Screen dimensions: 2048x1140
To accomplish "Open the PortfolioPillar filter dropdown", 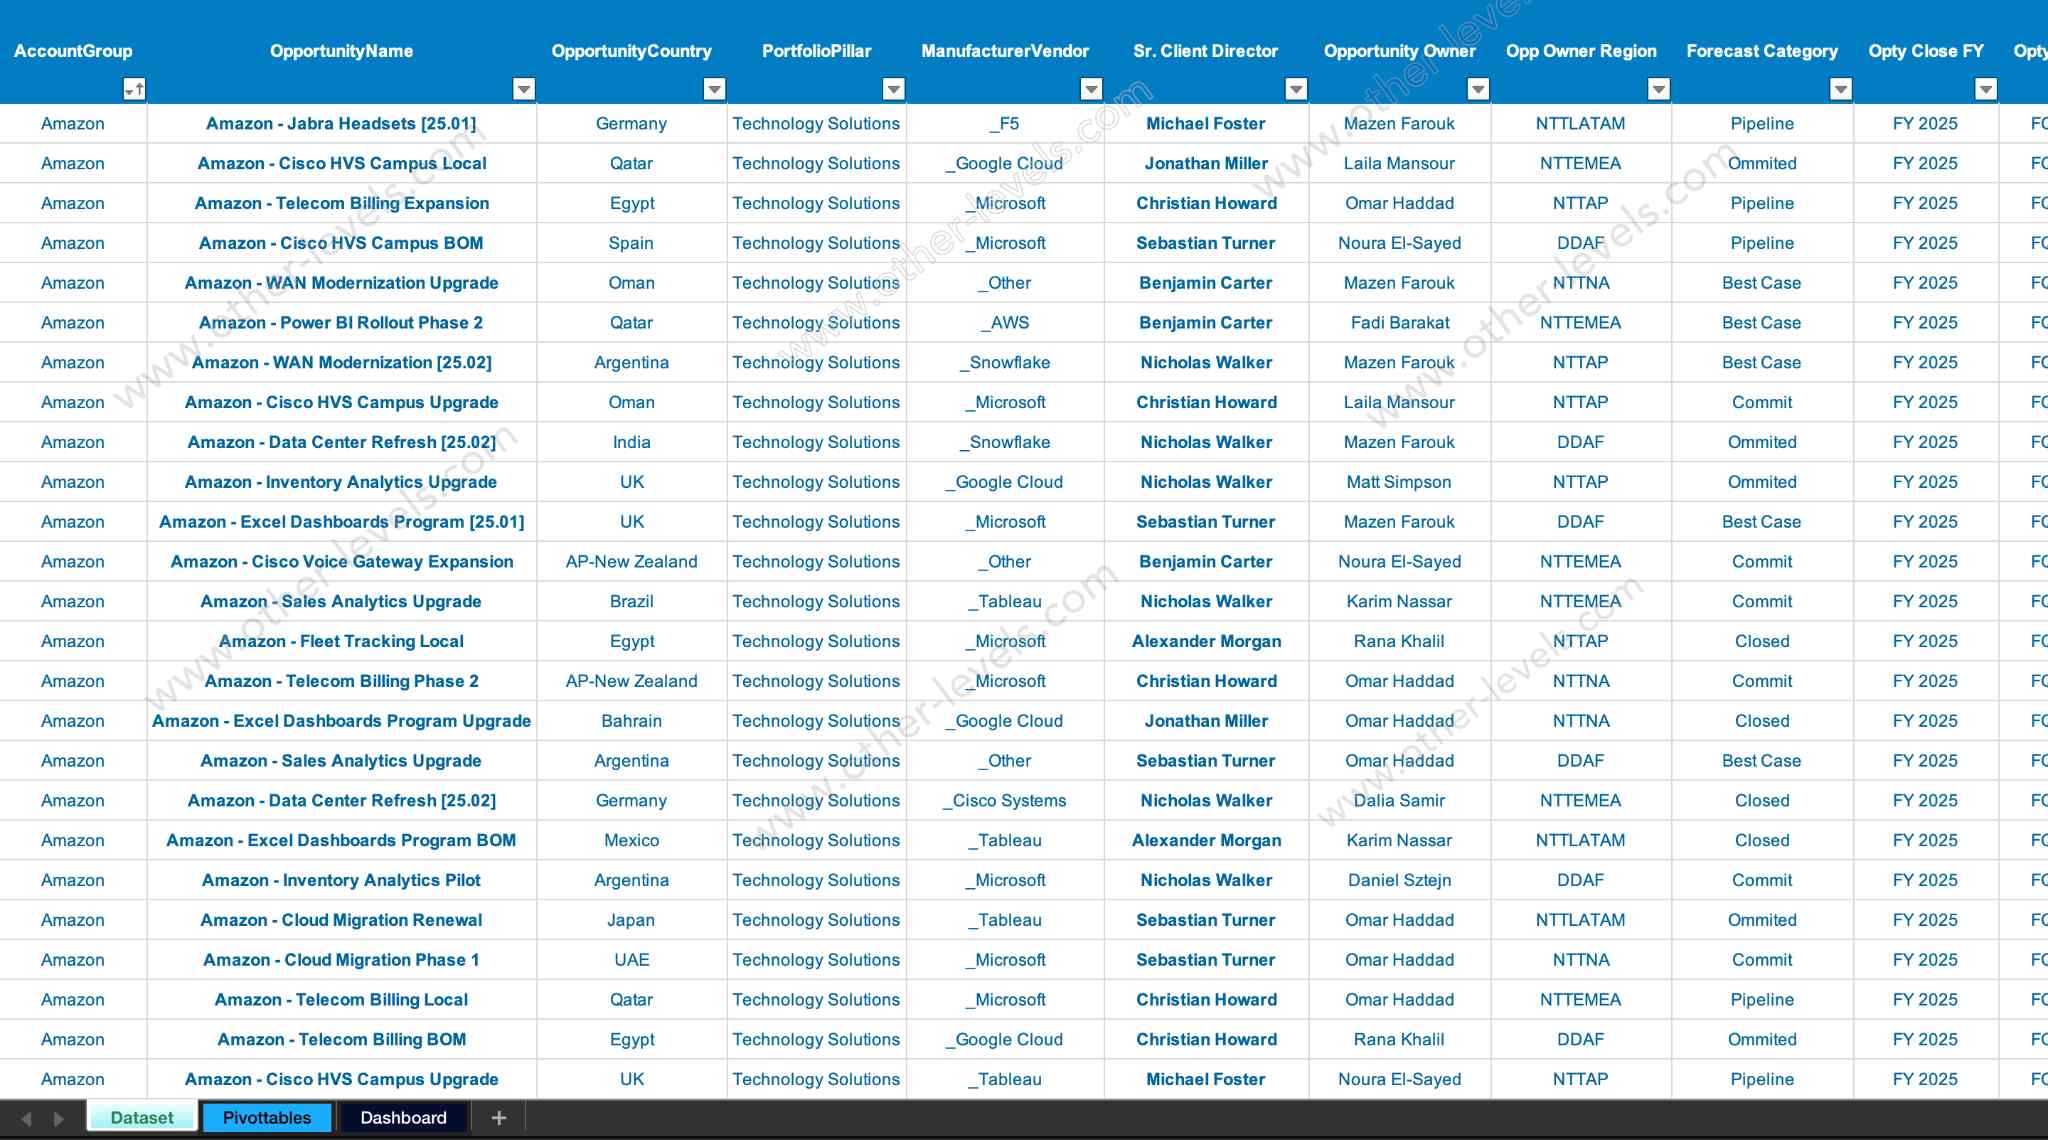I will click(x=893, y=89).
